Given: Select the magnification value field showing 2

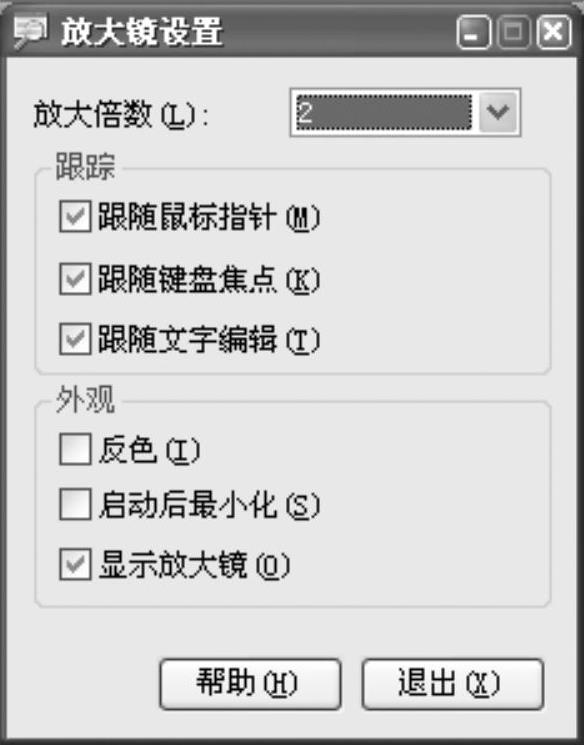Looking at the screenshot, I should 384,112.
